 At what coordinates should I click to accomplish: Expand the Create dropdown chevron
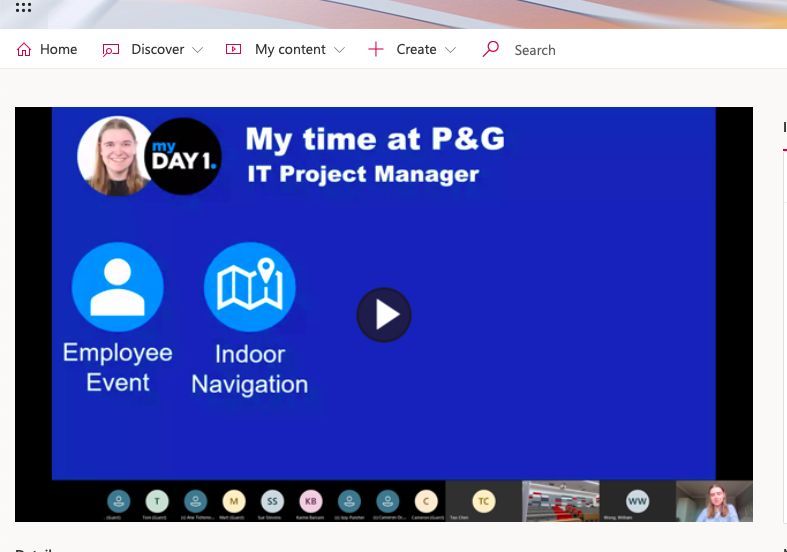pos(451,50)
